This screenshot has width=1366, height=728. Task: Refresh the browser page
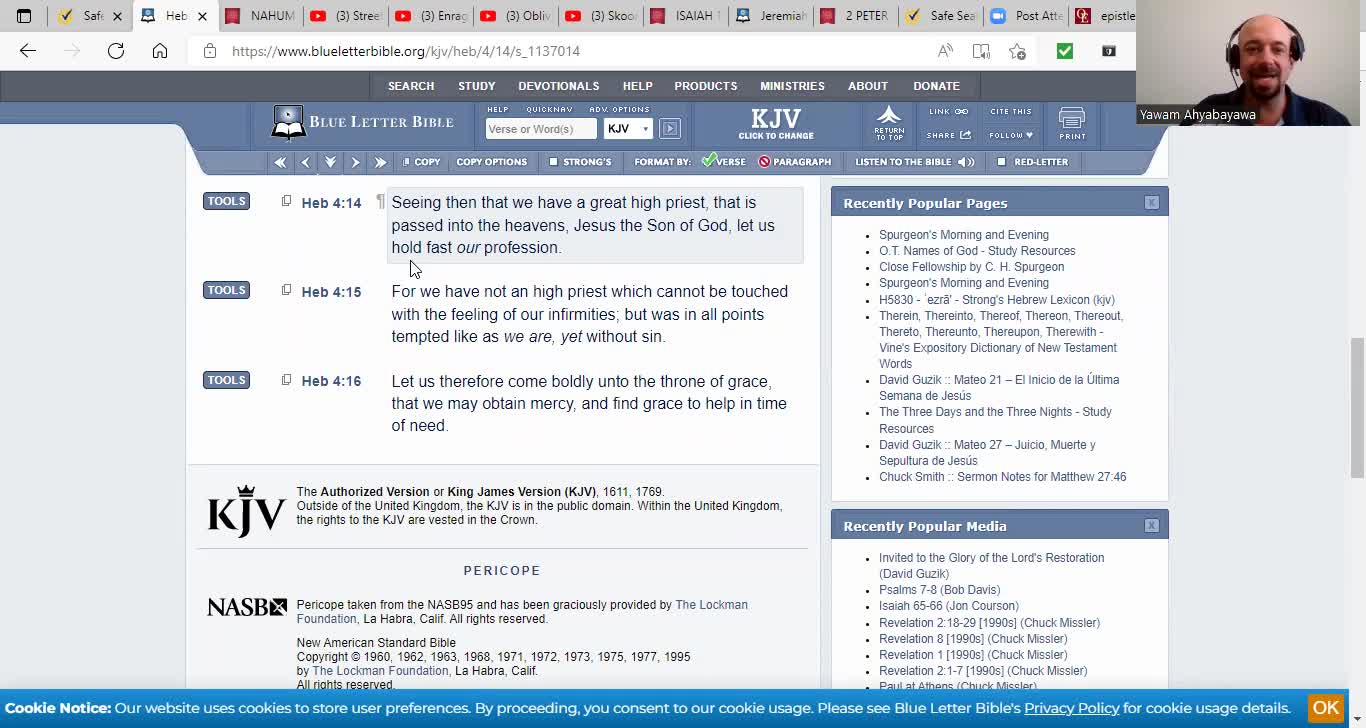pyautogui.click(x=116, y=51)
